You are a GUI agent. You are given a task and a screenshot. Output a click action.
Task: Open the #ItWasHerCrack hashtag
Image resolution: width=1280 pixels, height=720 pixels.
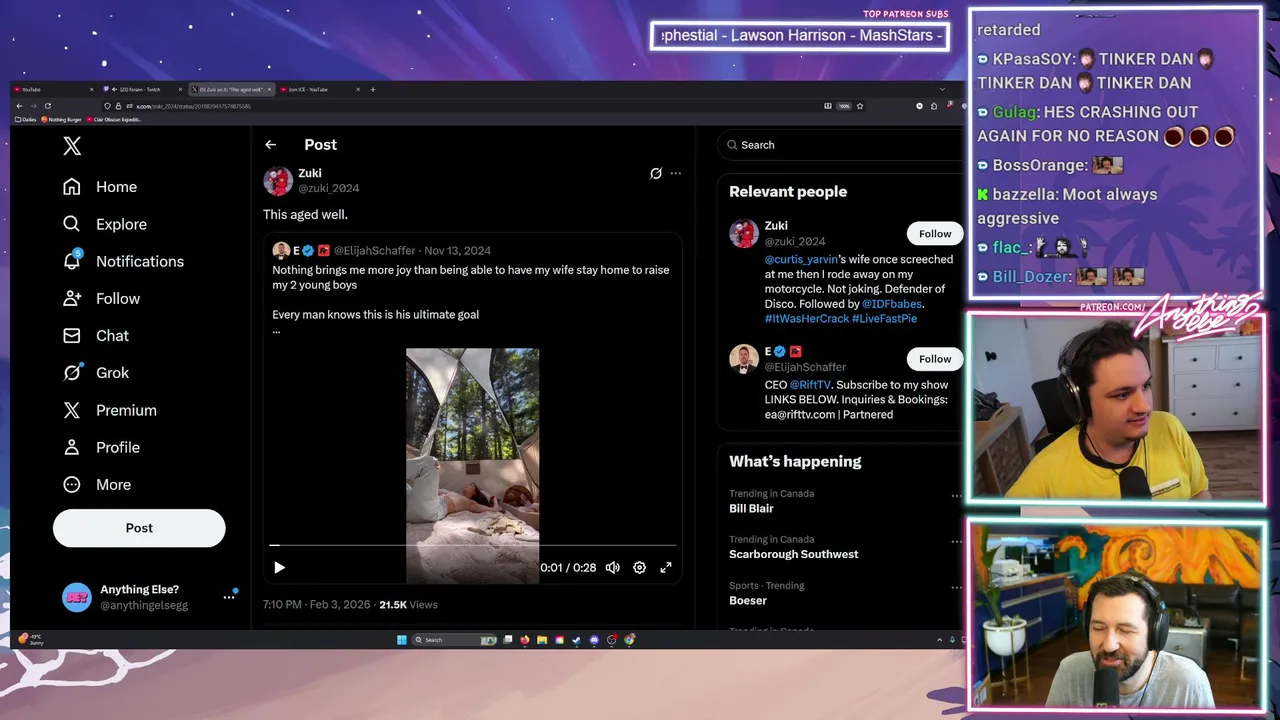click(x=807, y=319)
